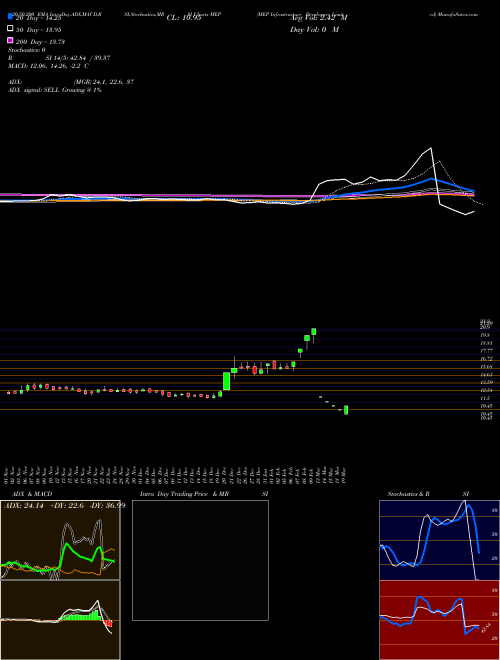Click the white 50 Day legend swatch
Screen dimensions: 500x660
coord(10,29)
